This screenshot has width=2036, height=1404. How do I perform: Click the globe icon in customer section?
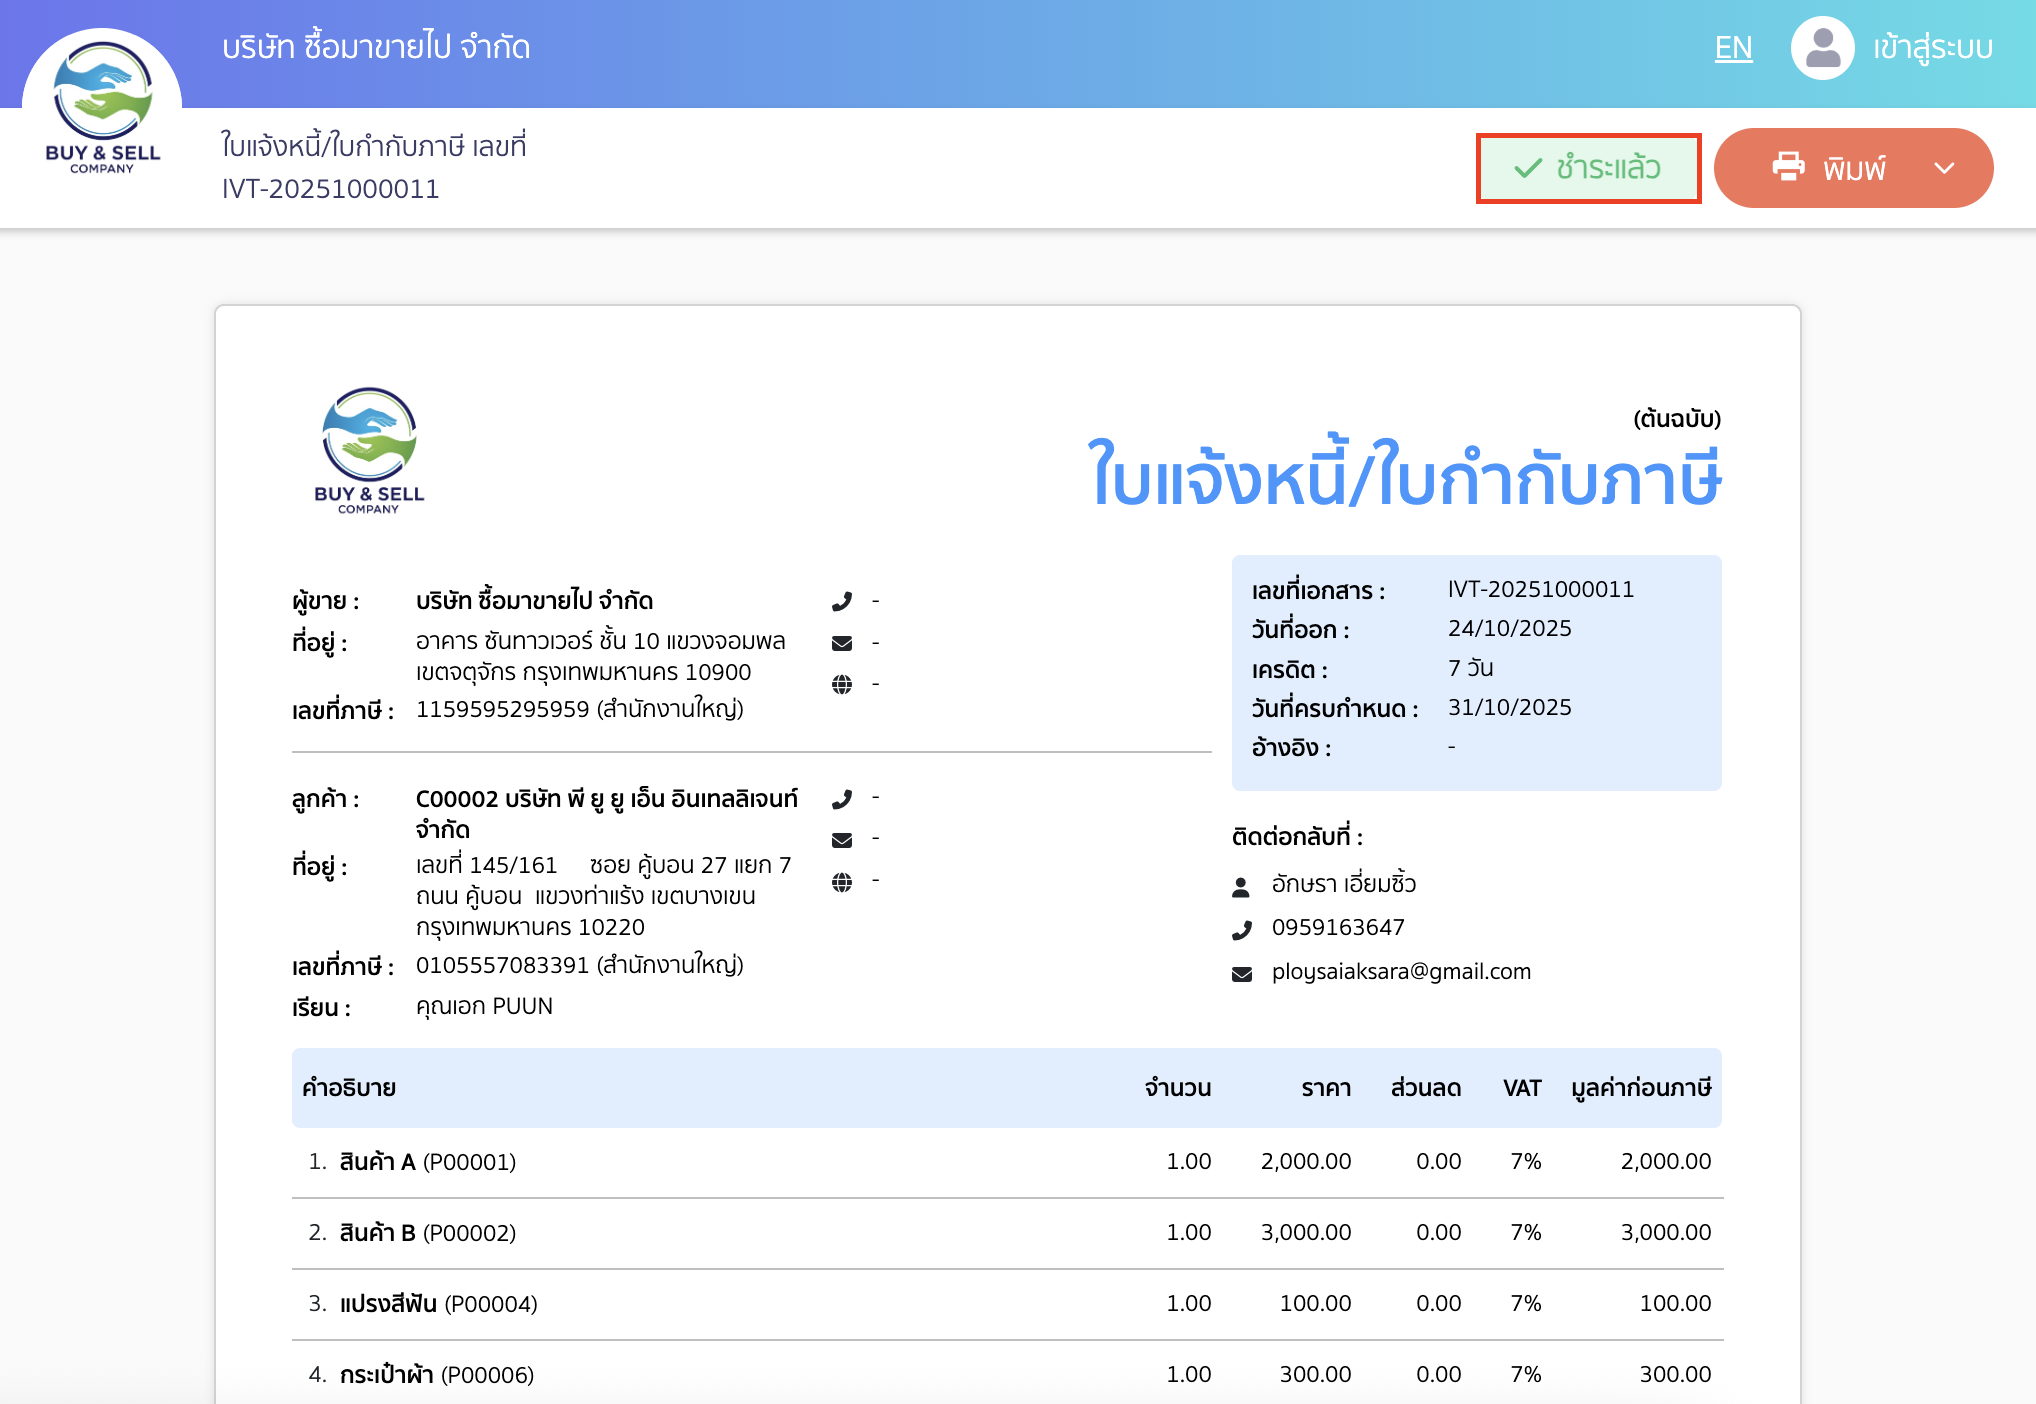click(843, 882)
